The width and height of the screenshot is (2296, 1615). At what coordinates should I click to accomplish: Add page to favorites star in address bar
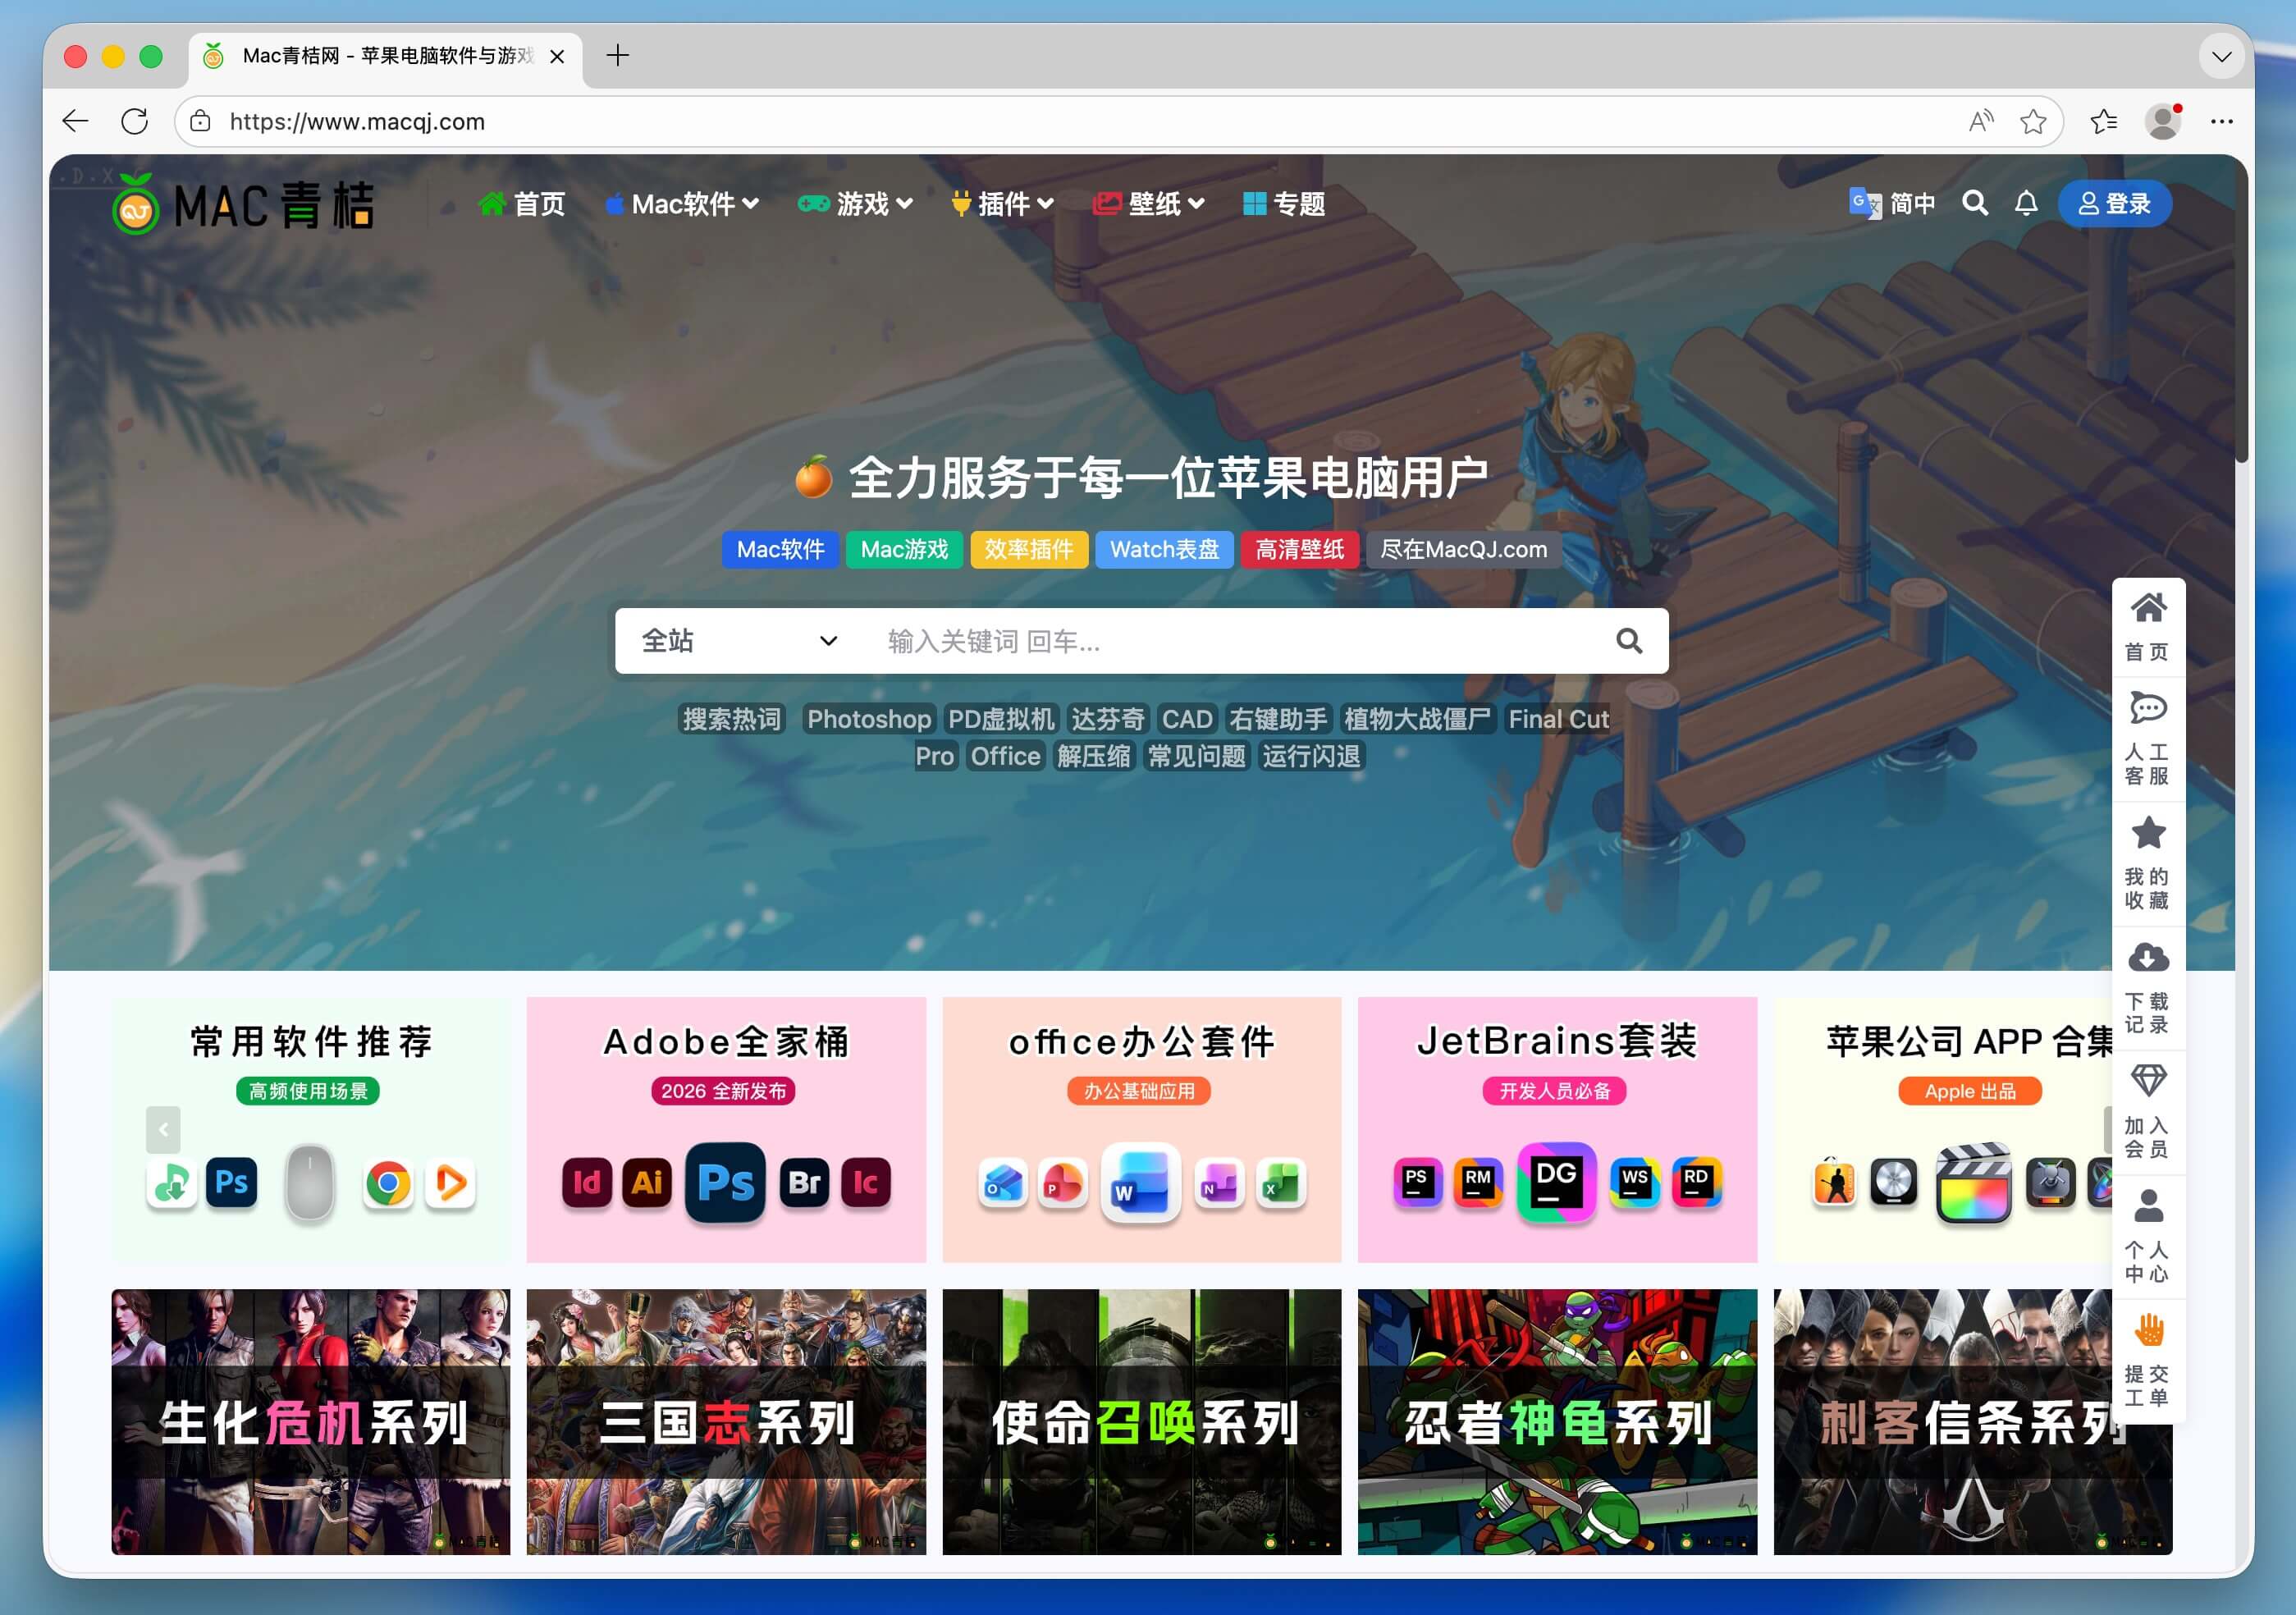[x=2032, y=122]
